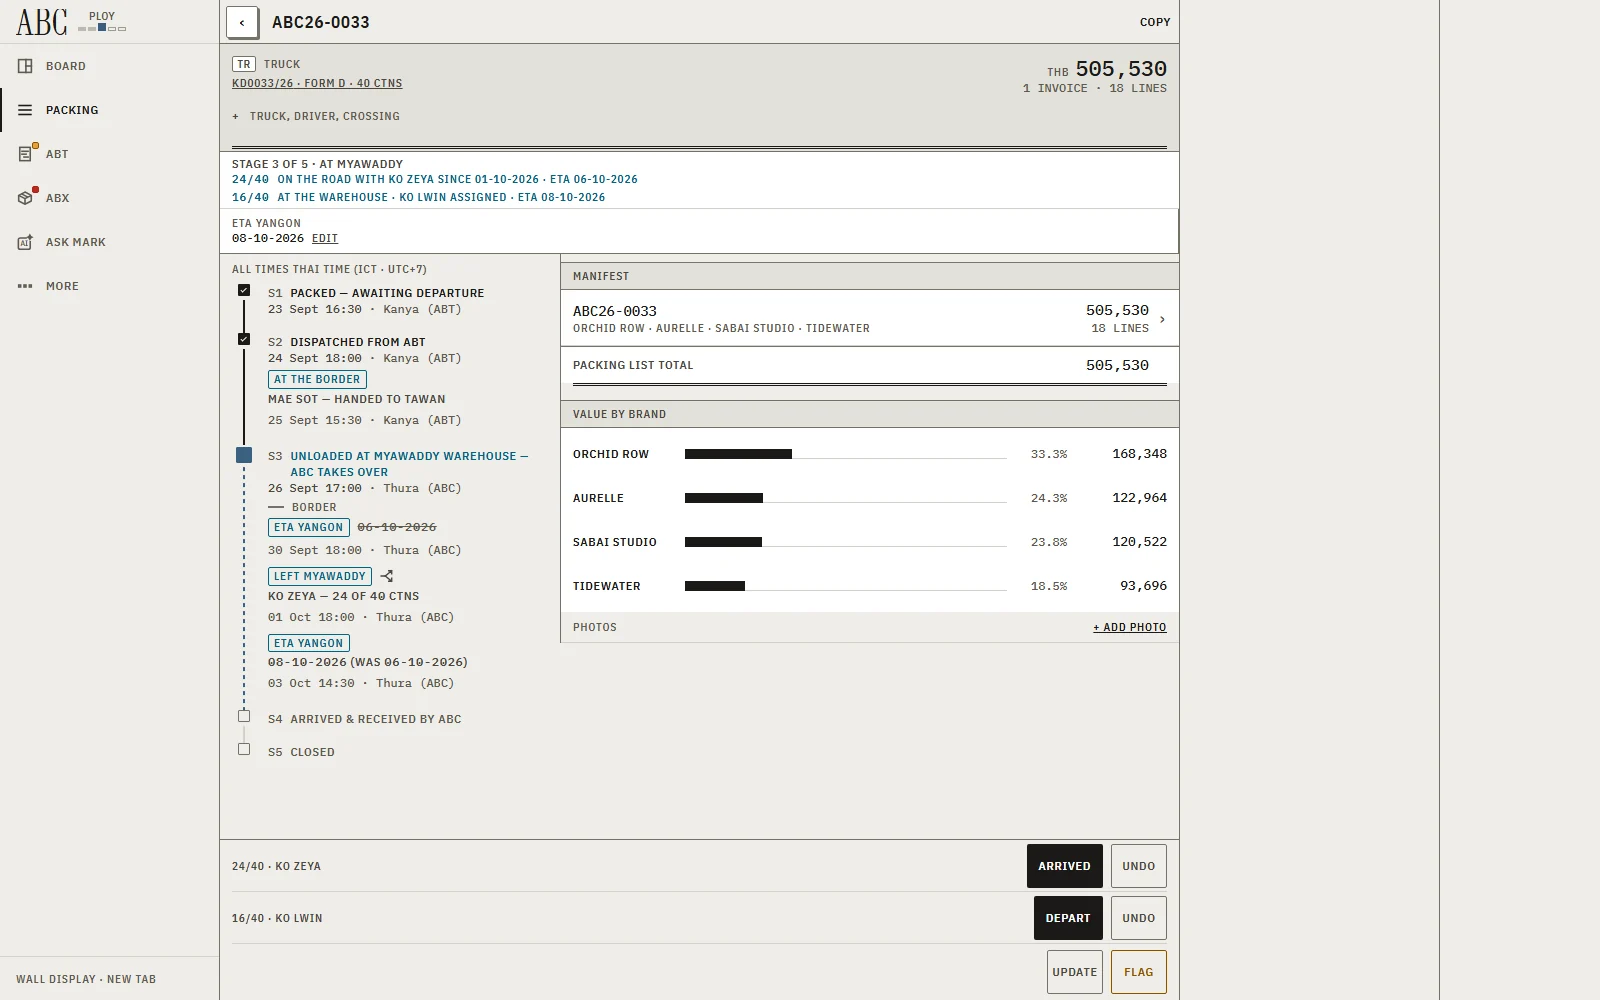Screen dimensions: 1600x1000
Task: Open the Board icon in sidebar
Action: pos(25,66)
